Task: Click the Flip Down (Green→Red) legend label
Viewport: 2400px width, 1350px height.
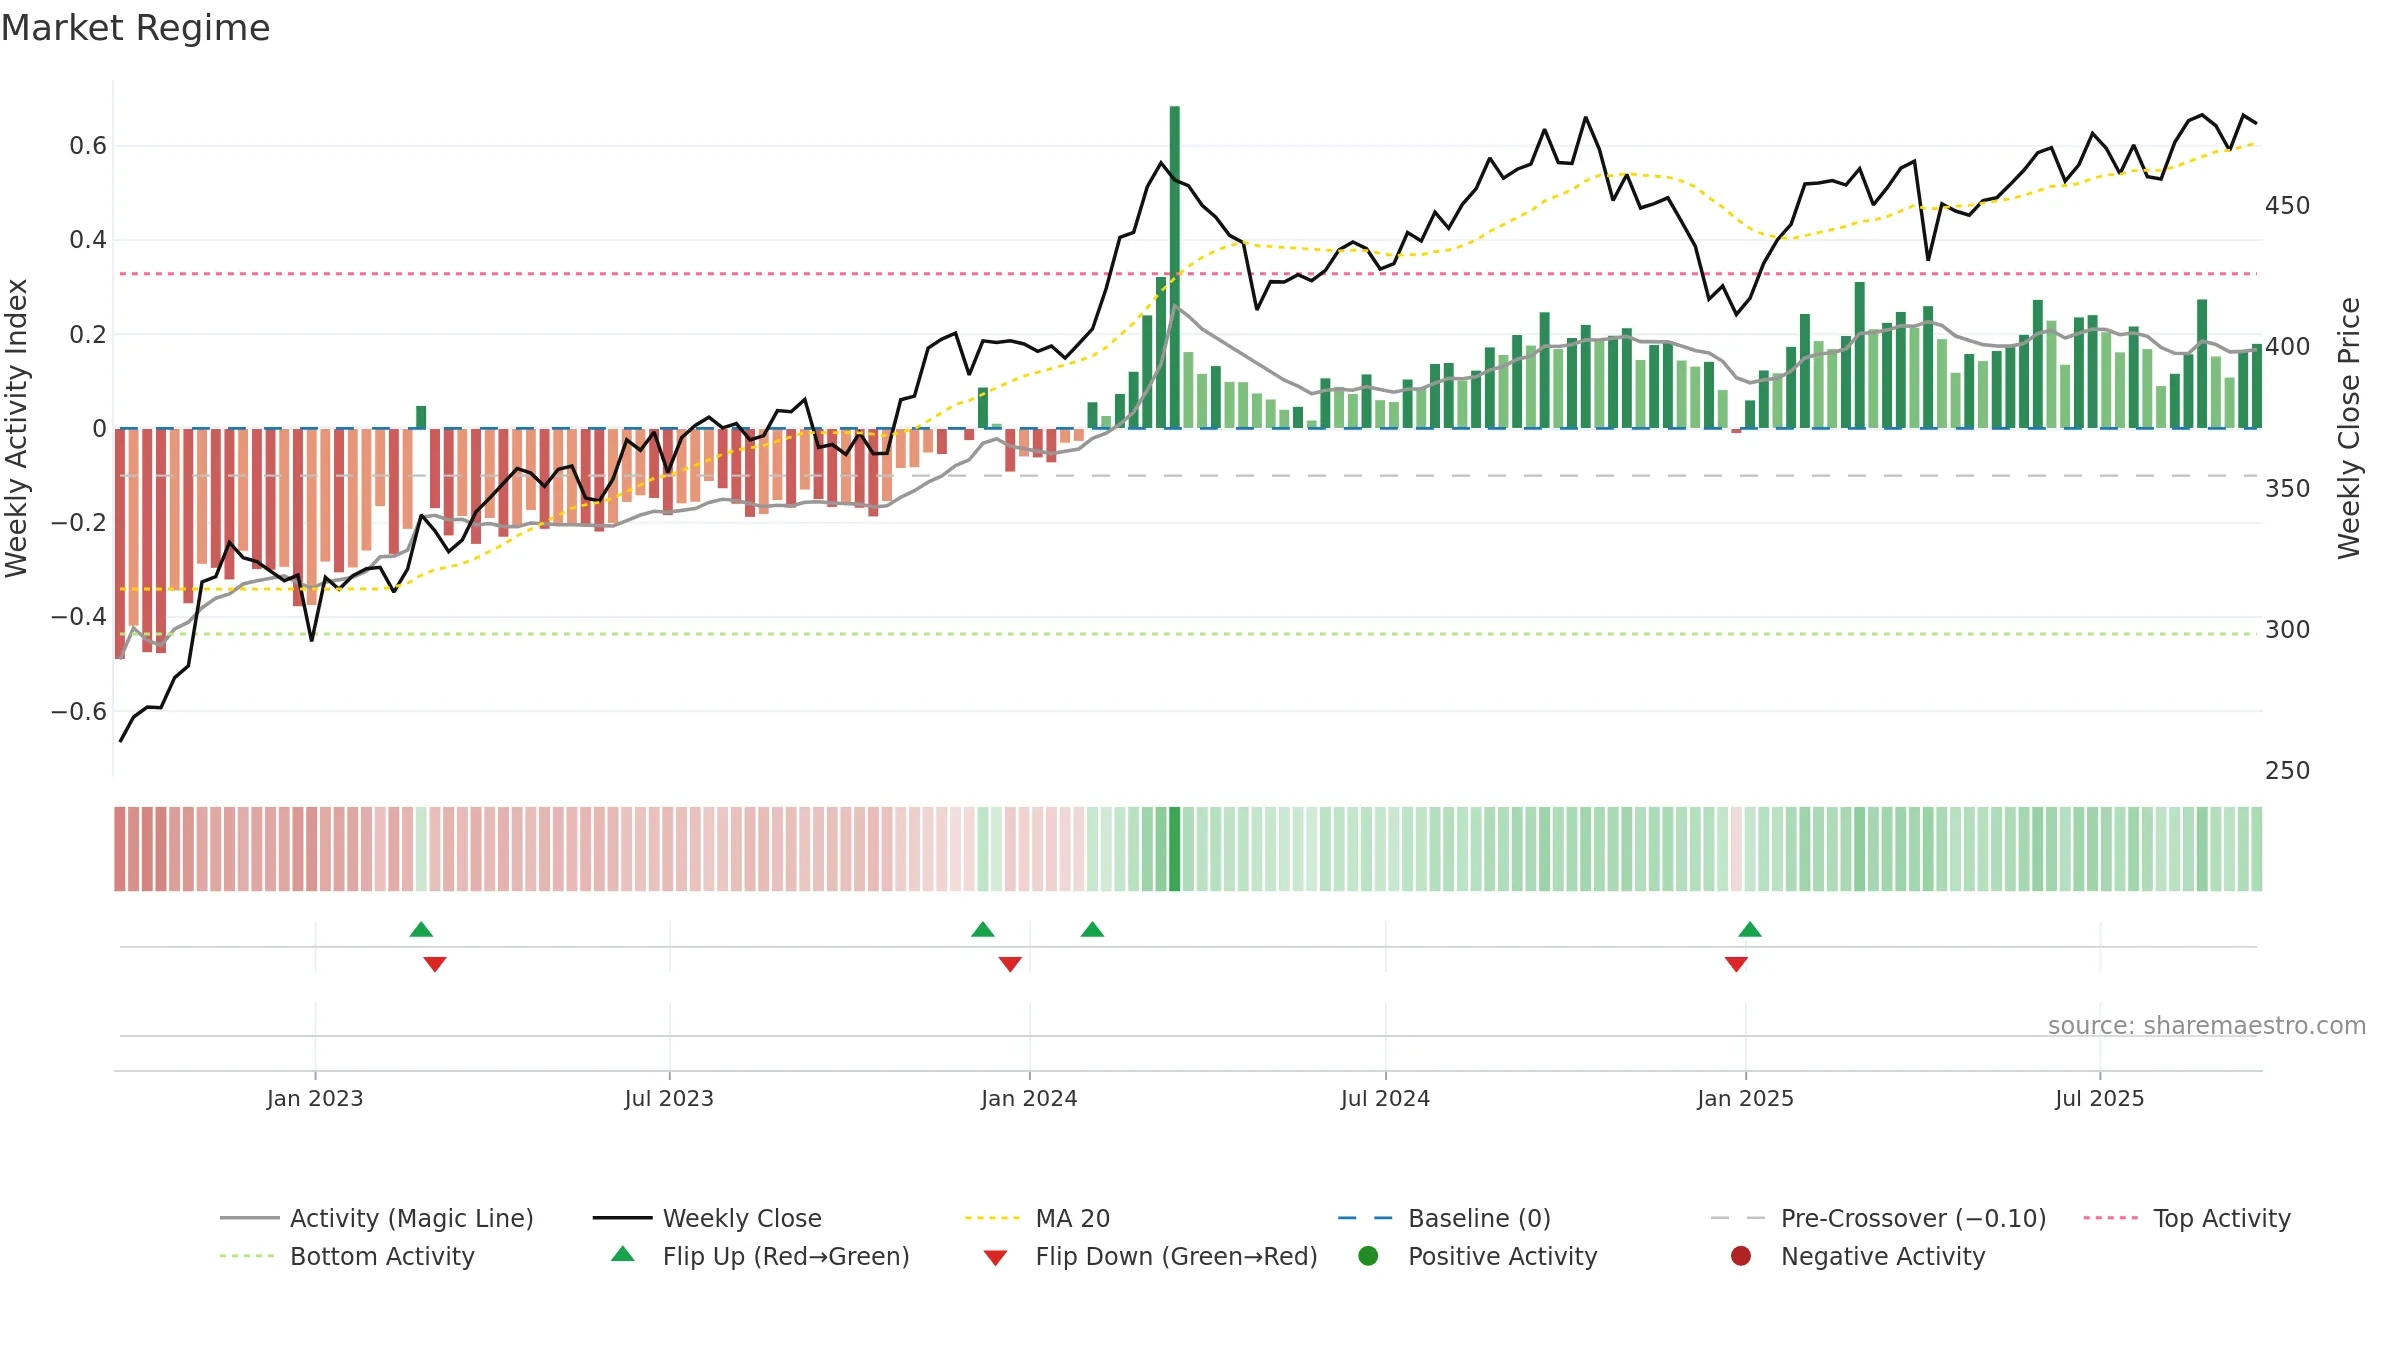Action: [1176, 1256]
